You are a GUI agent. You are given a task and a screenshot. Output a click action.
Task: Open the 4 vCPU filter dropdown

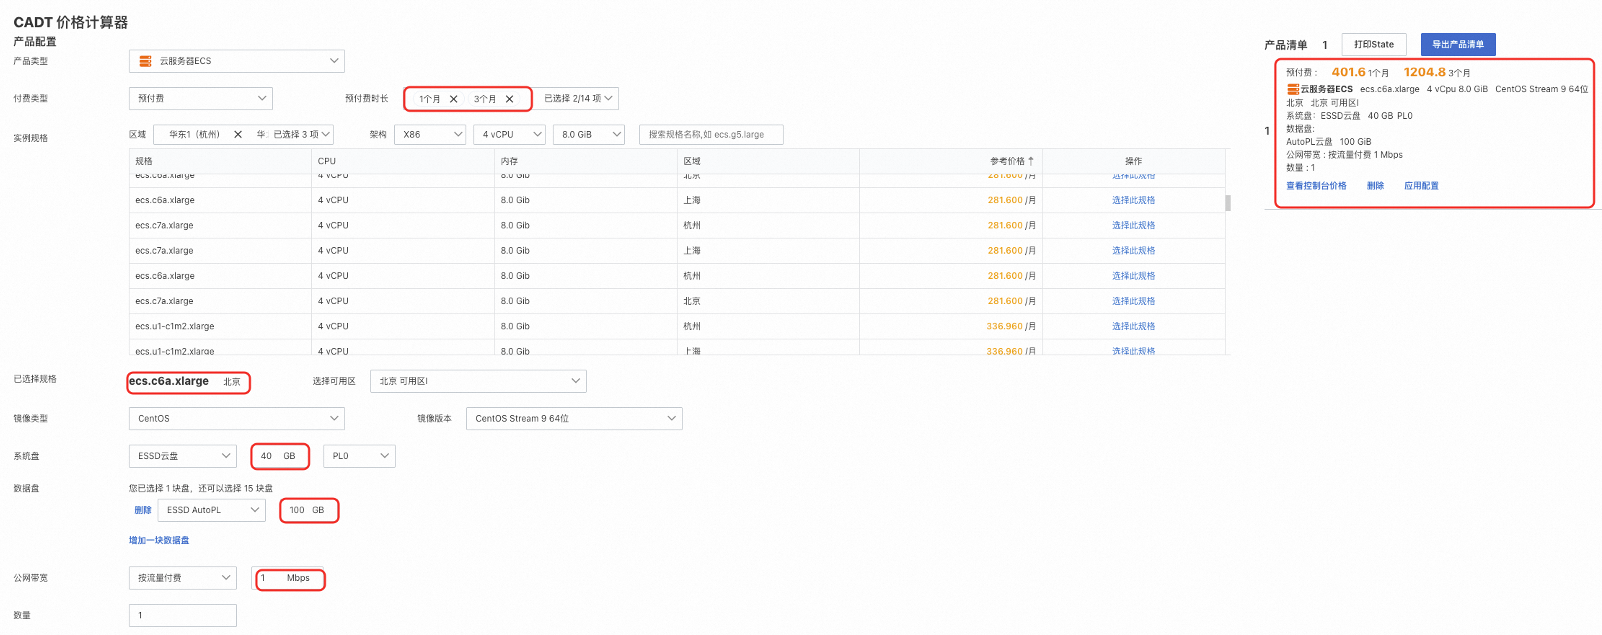coord(509,134)
